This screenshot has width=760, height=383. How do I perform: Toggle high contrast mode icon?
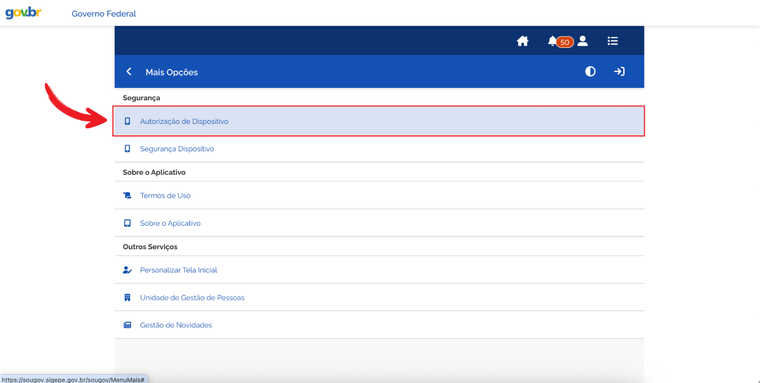[590, 72]
